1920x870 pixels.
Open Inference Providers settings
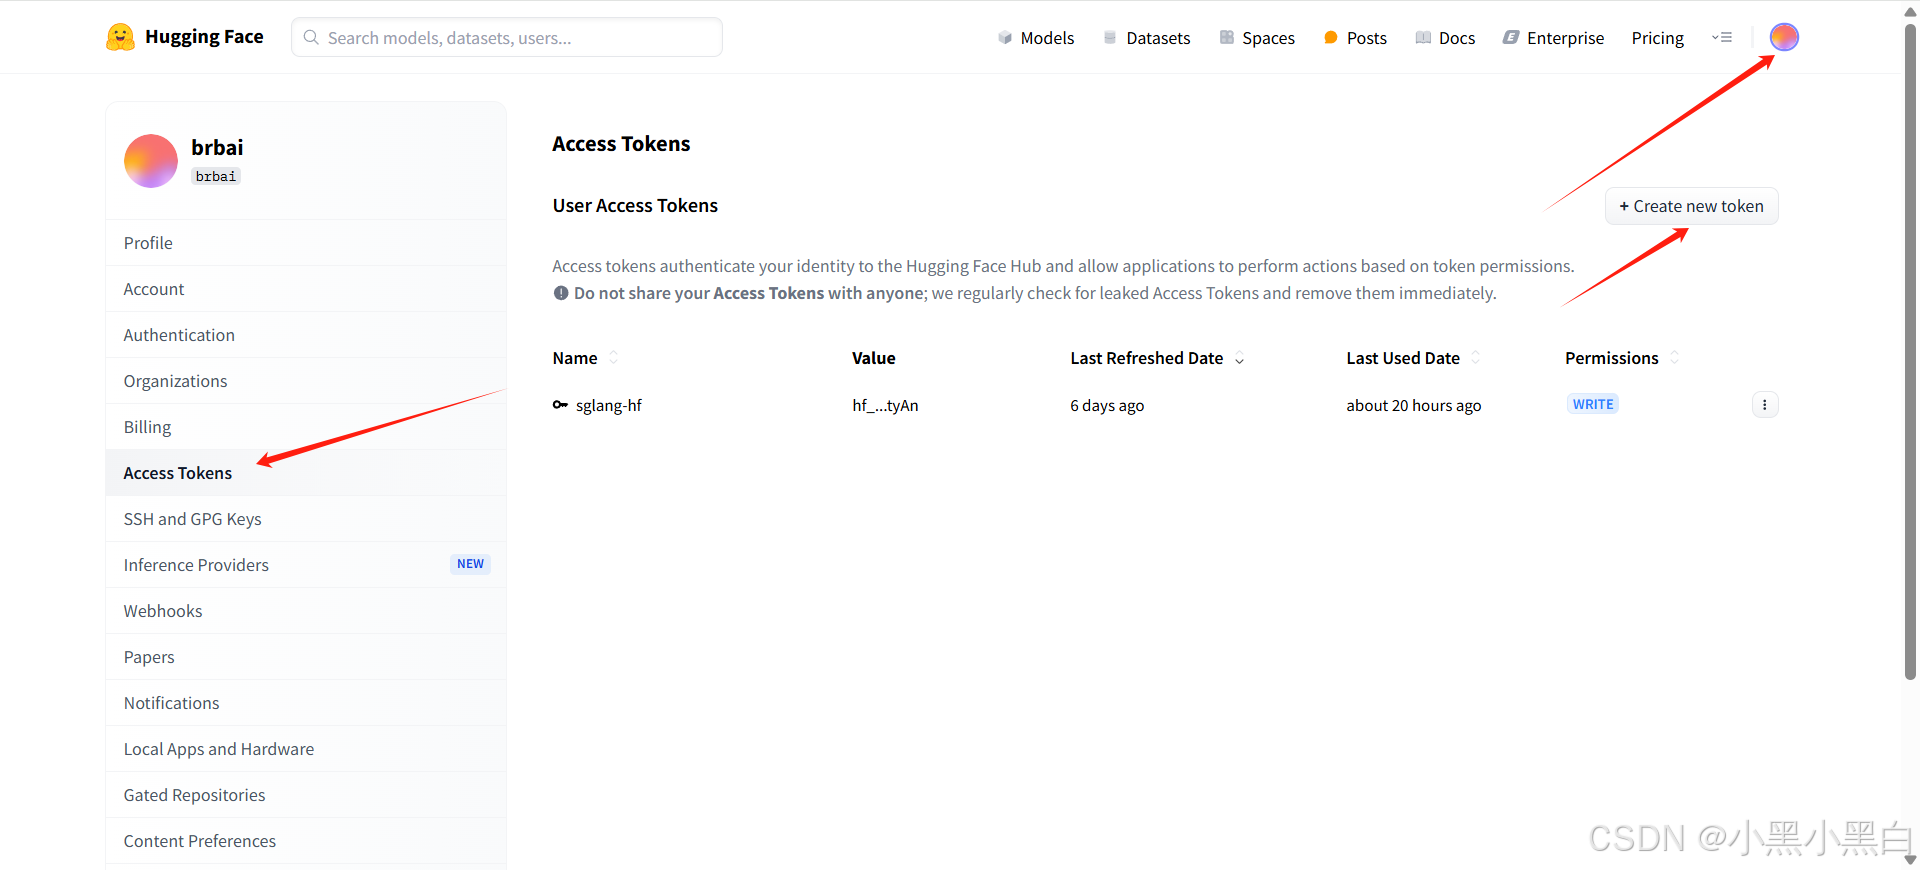[x=306, y=565]
